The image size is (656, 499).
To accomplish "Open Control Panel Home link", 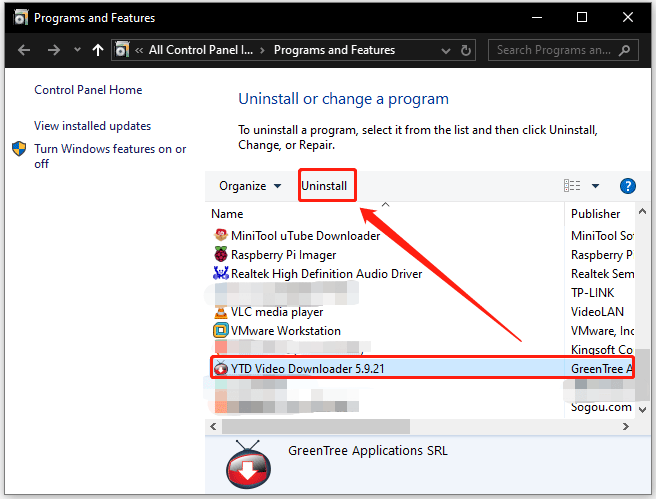I will tap(88, 90).
